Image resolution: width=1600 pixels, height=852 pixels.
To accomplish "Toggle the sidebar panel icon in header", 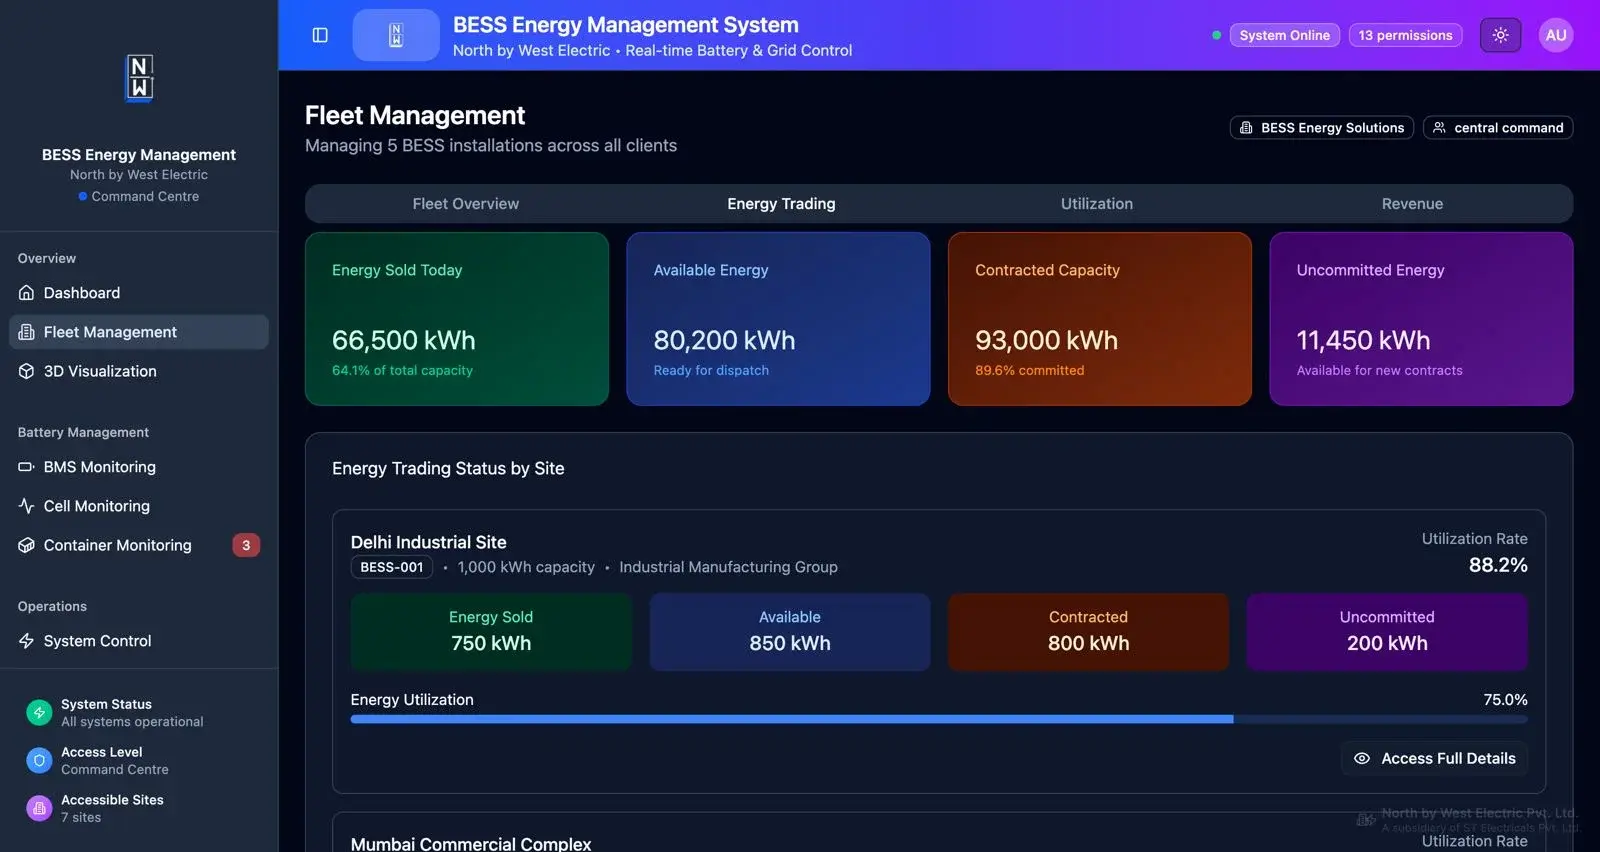I will pyautogui.click(x=320, y=35).
